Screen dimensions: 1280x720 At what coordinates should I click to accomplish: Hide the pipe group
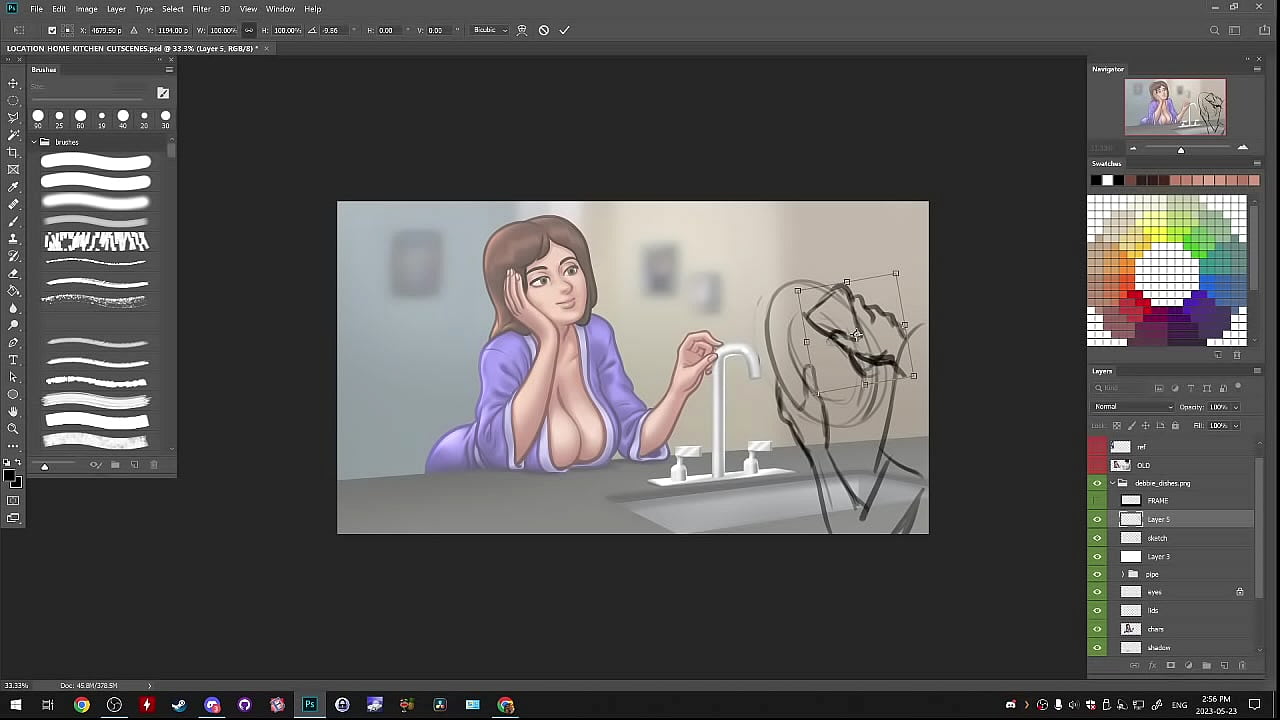click(1097, 574)
